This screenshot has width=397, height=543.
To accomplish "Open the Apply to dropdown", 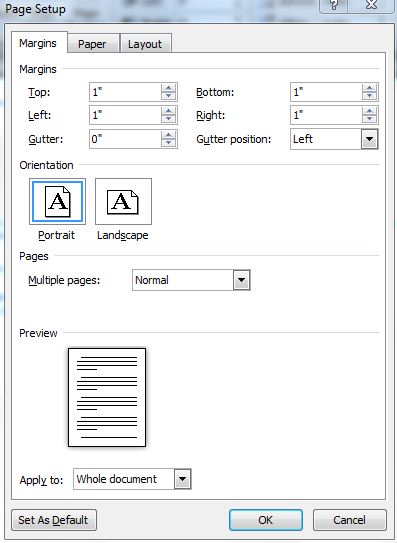I will click(183, 479).
